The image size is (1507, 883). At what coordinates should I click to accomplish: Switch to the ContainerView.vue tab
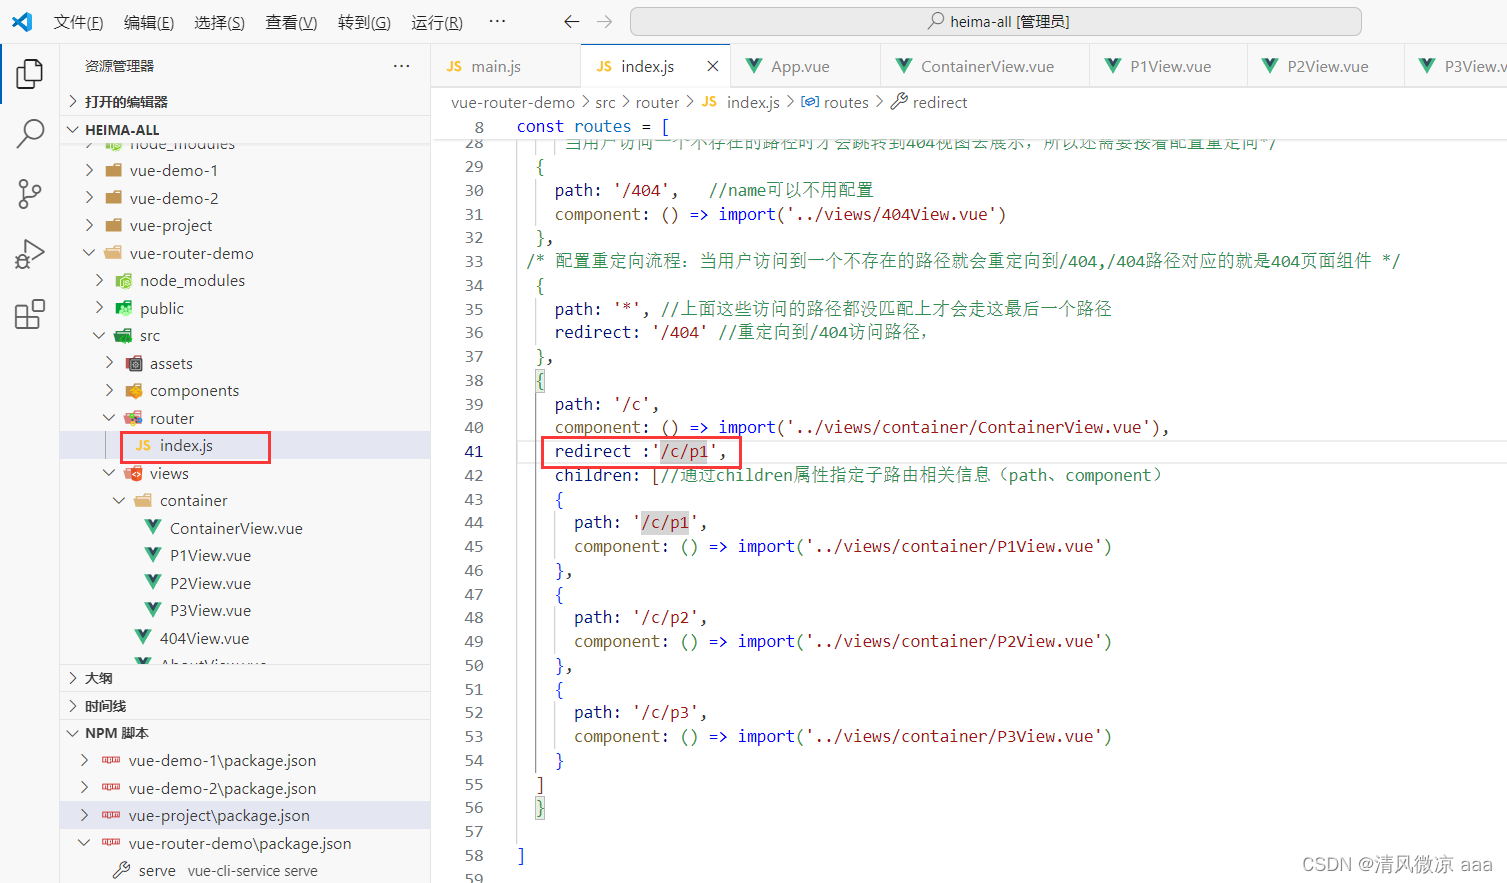(x=985, y=66)
